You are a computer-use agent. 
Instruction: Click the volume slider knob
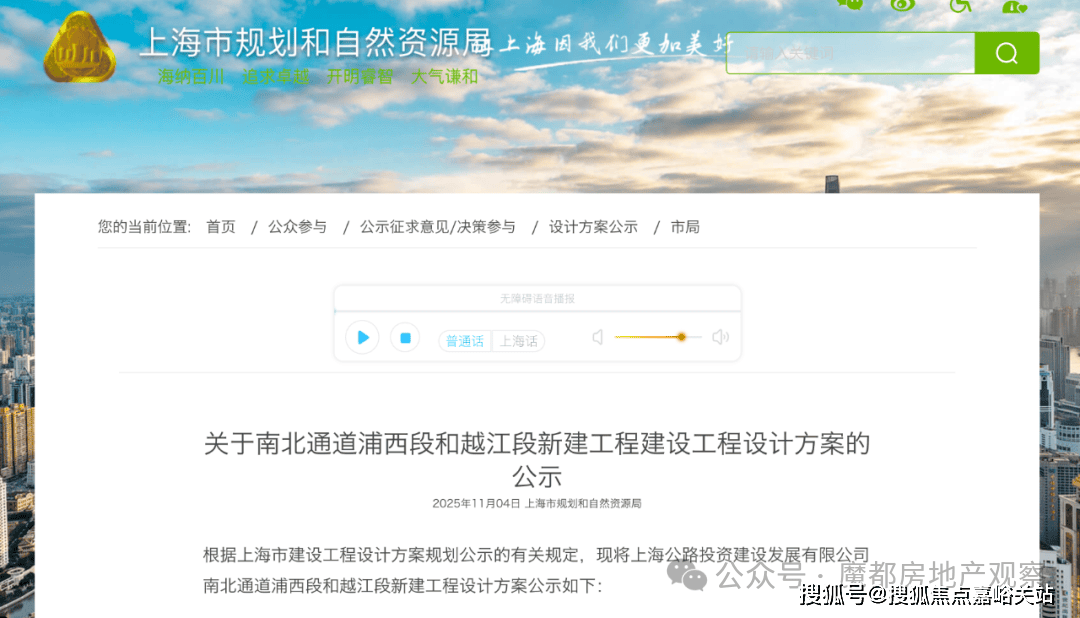(681, 337)
